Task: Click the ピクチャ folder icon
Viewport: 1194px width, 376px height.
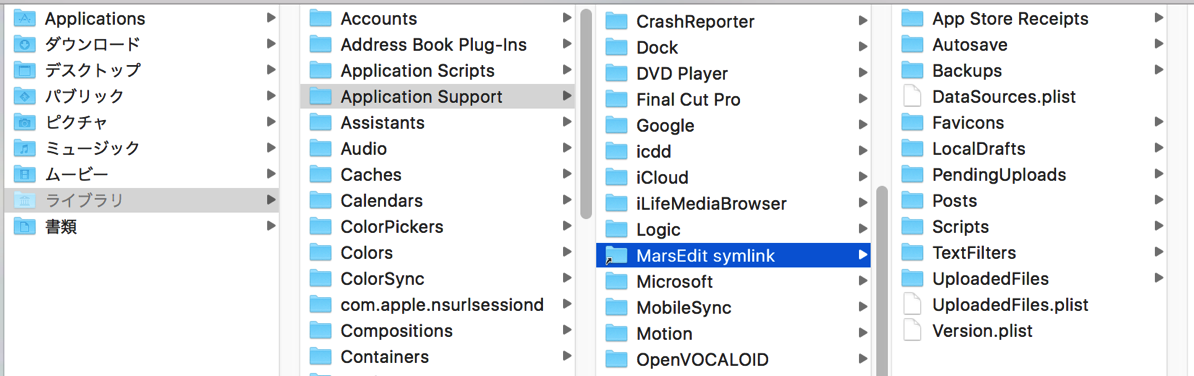Action: (x=25, y=122)
